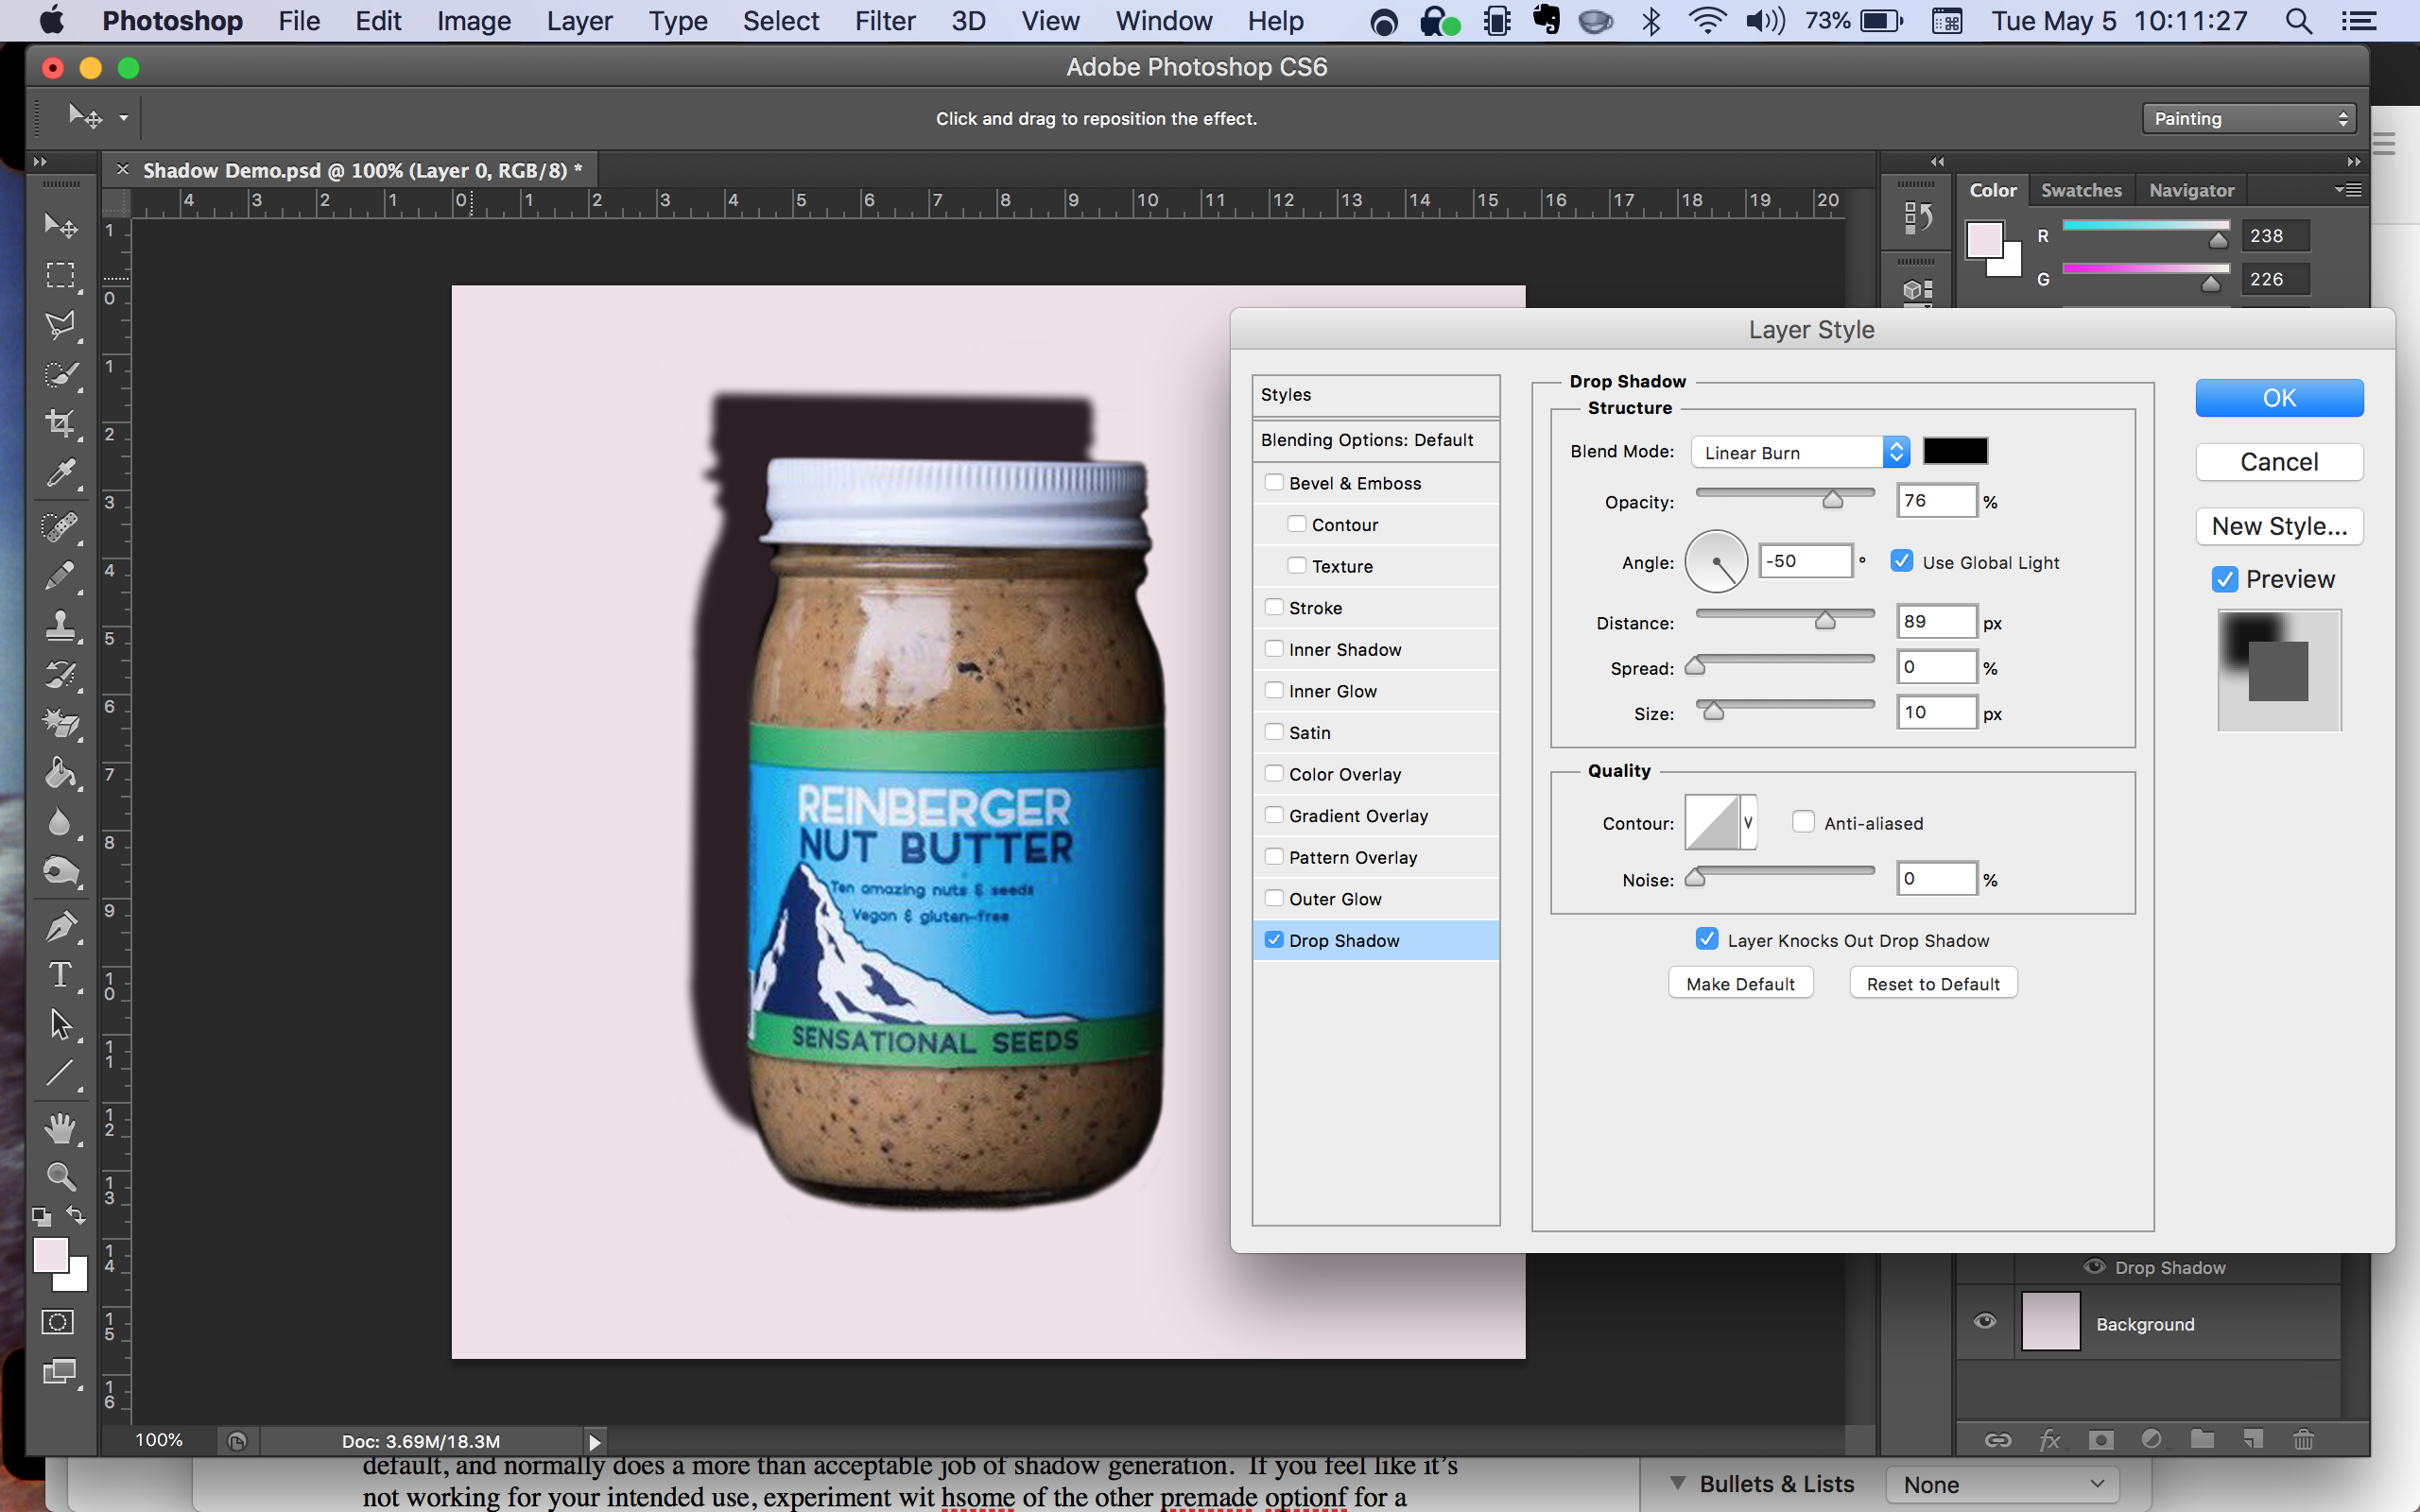Image resolution: width=2420 pixels, height=1512 pixels.
Task: Click the delete layer trash icon
Action: coord(2303,1439)
